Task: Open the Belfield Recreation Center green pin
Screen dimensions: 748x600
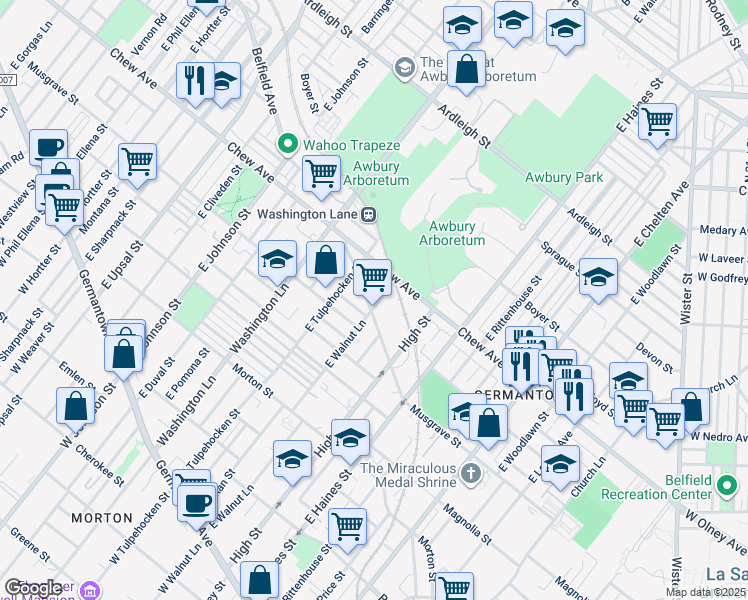Action: (727, 486)
